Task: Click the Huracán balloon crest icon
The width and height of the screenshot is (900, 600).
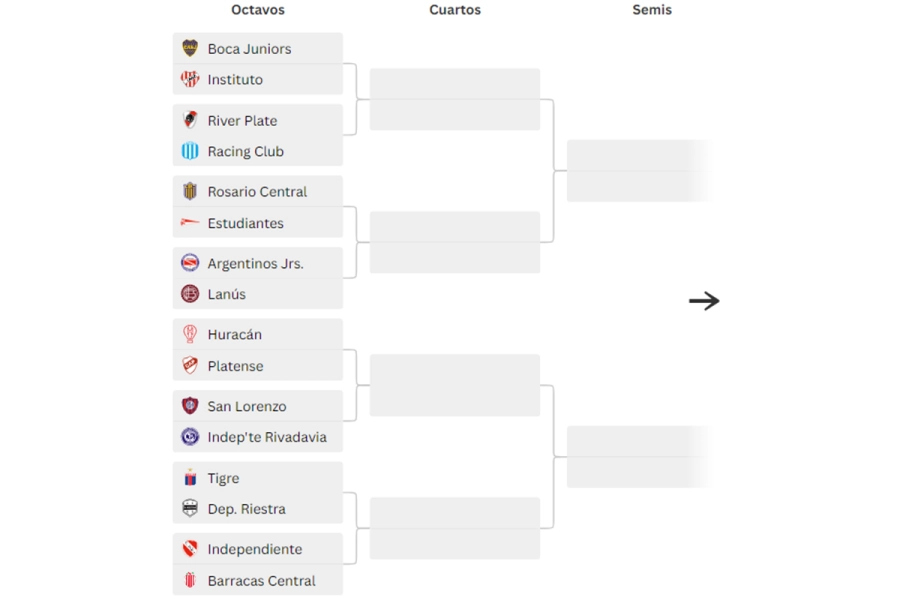Action: (190, 334)
